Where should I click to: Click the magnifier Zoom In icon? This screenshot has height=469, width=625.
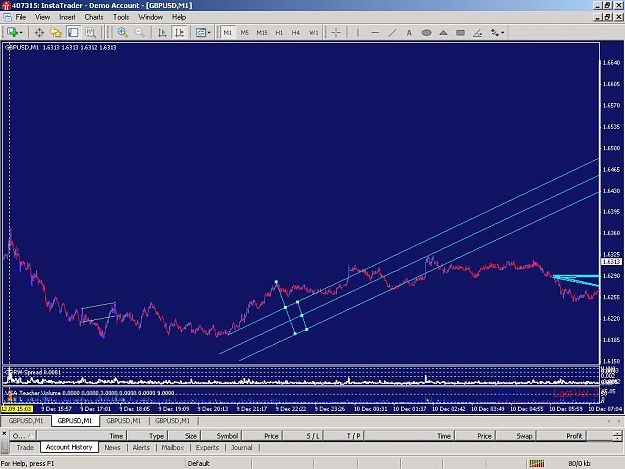coord(122,33)
